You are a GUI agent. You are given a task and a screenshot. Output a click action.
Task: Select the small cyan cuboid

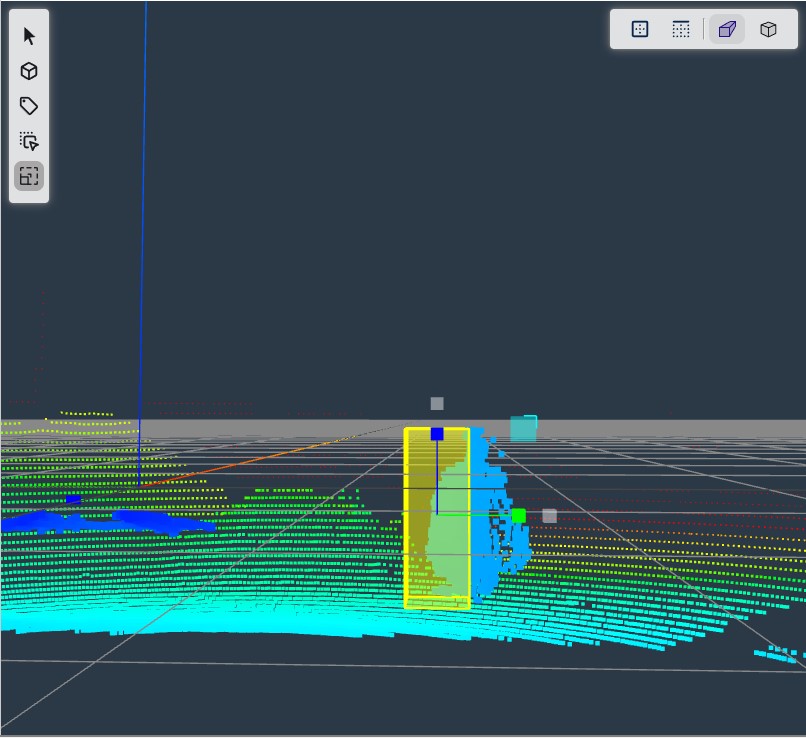tap(523, 429)
